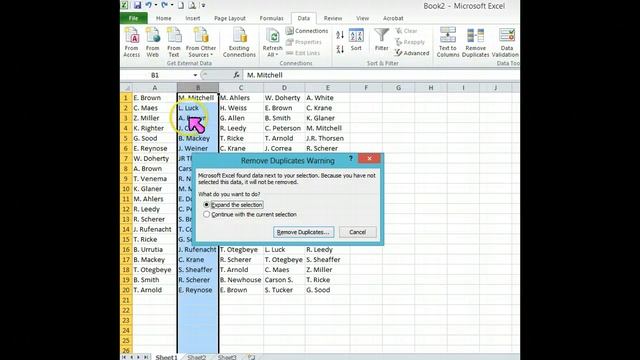
Task: Switch to Sheet3 worksheet tab
Action: (x=227, y=357)
